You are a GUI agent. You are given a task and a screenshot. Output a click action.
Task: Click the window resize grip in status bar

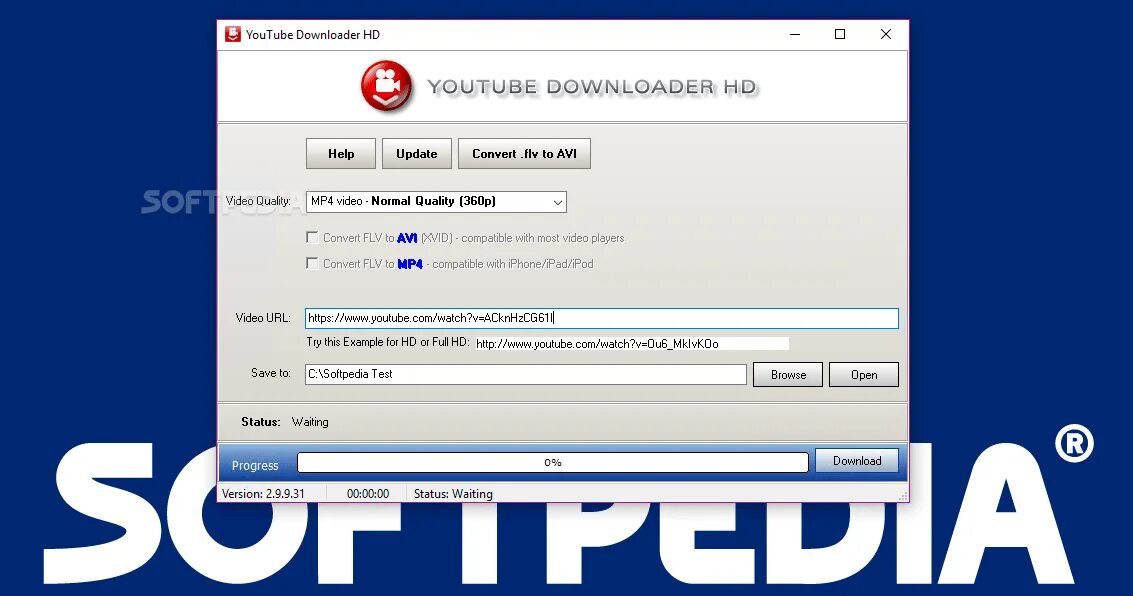(902, 496)
